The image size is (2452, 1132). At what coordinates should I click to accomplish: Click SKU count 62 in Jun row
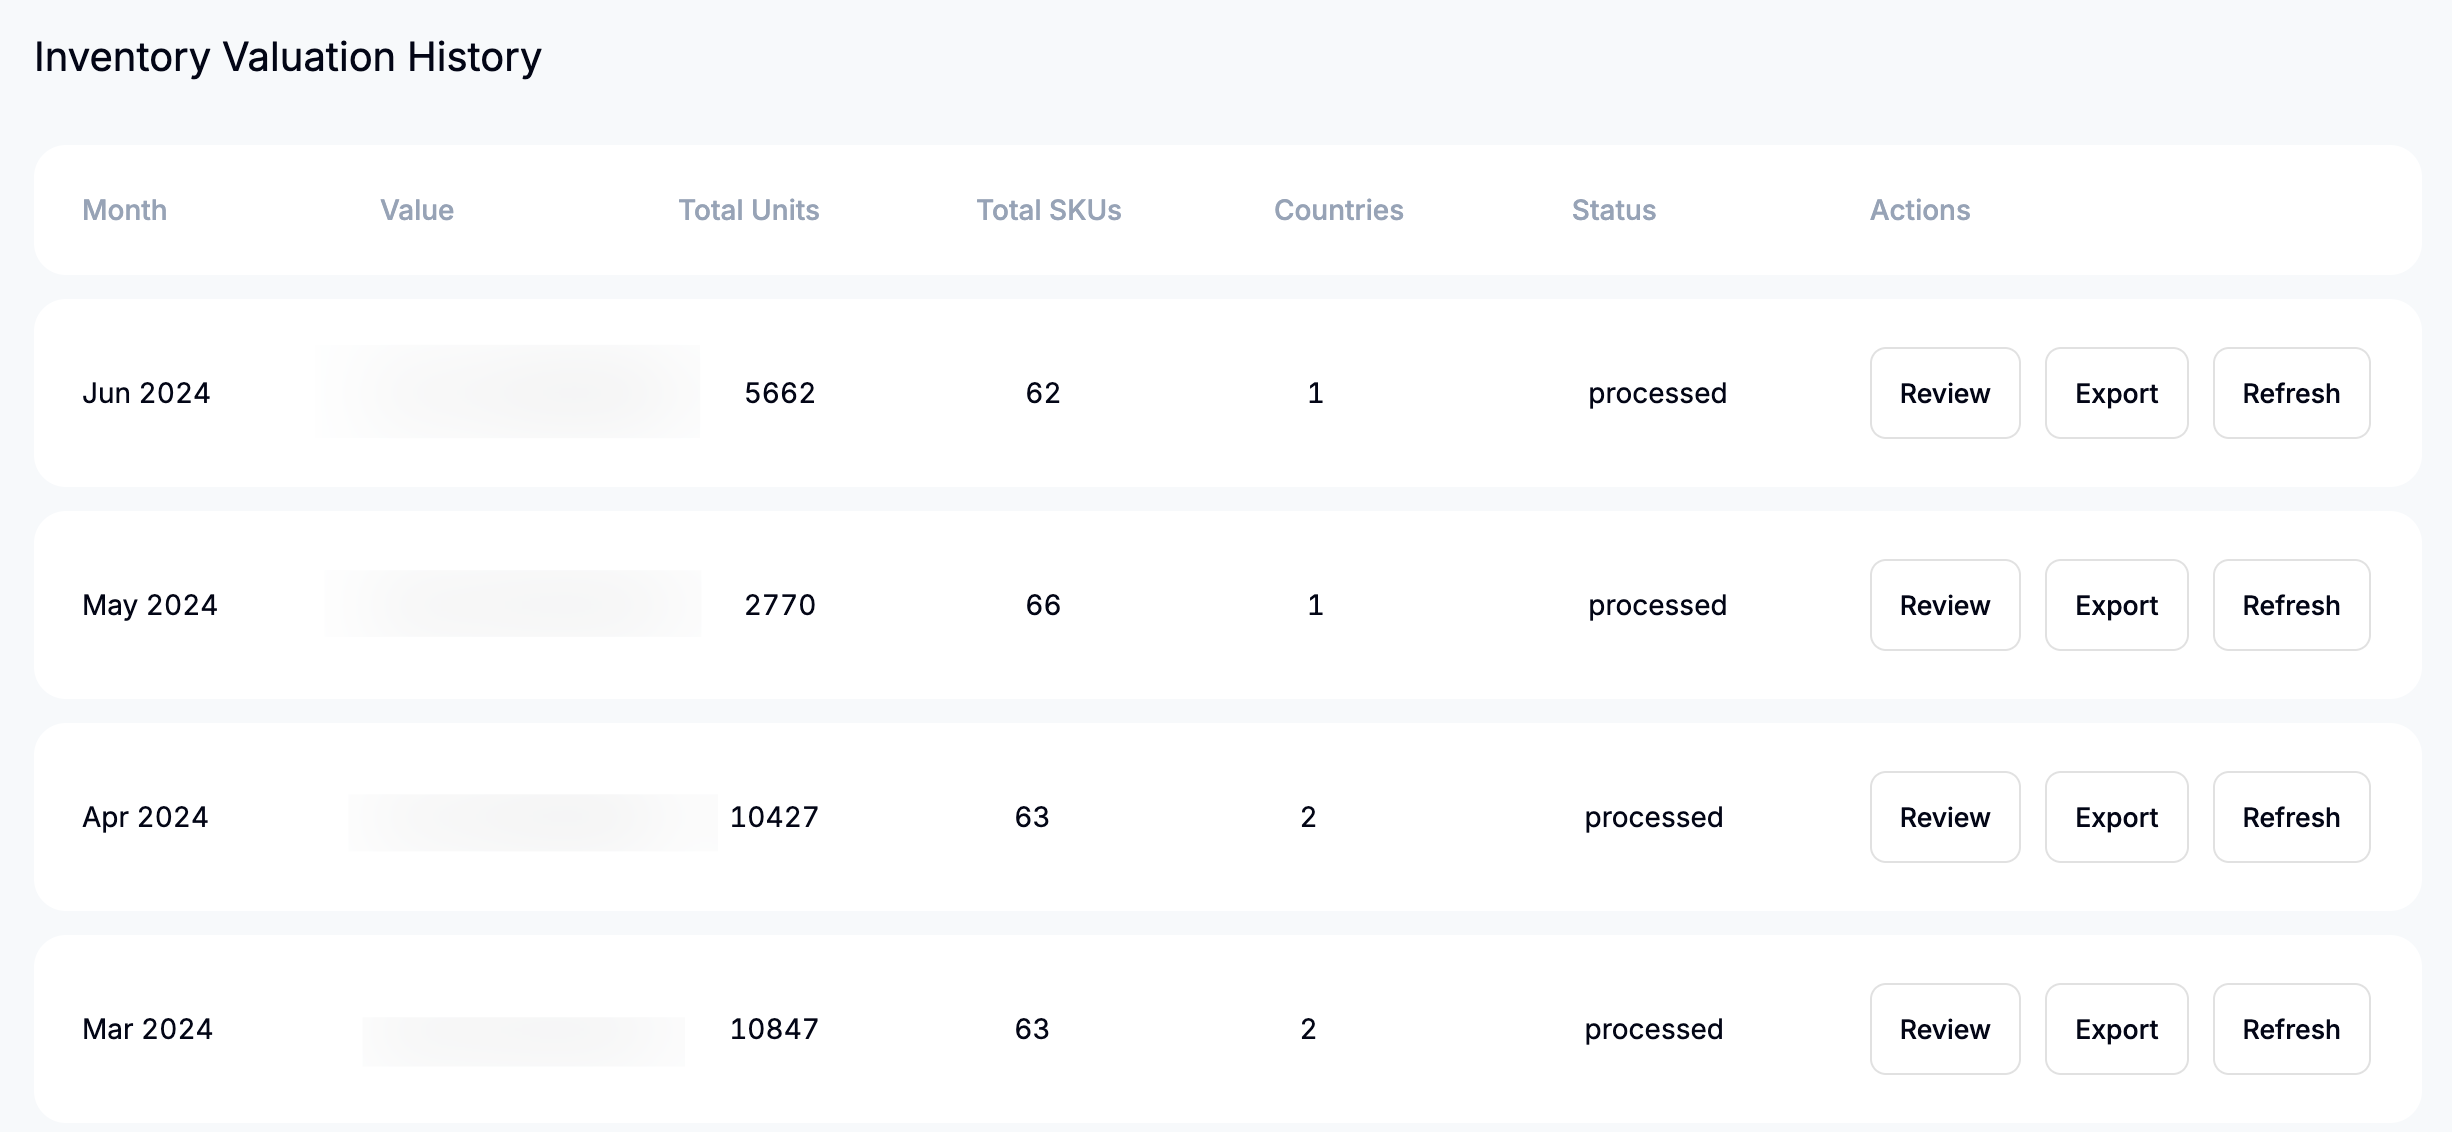(1043, 393)
